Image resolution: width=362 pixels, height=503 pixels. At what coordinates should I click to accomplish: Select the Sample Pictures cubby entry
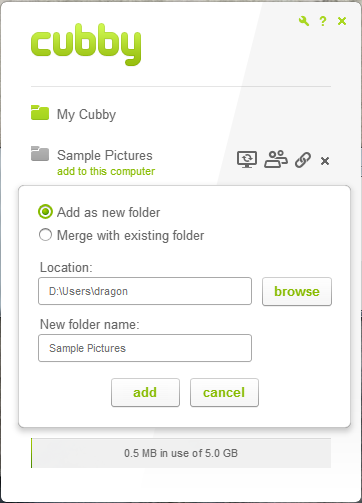pyautogui.click(x=105, y=155)
